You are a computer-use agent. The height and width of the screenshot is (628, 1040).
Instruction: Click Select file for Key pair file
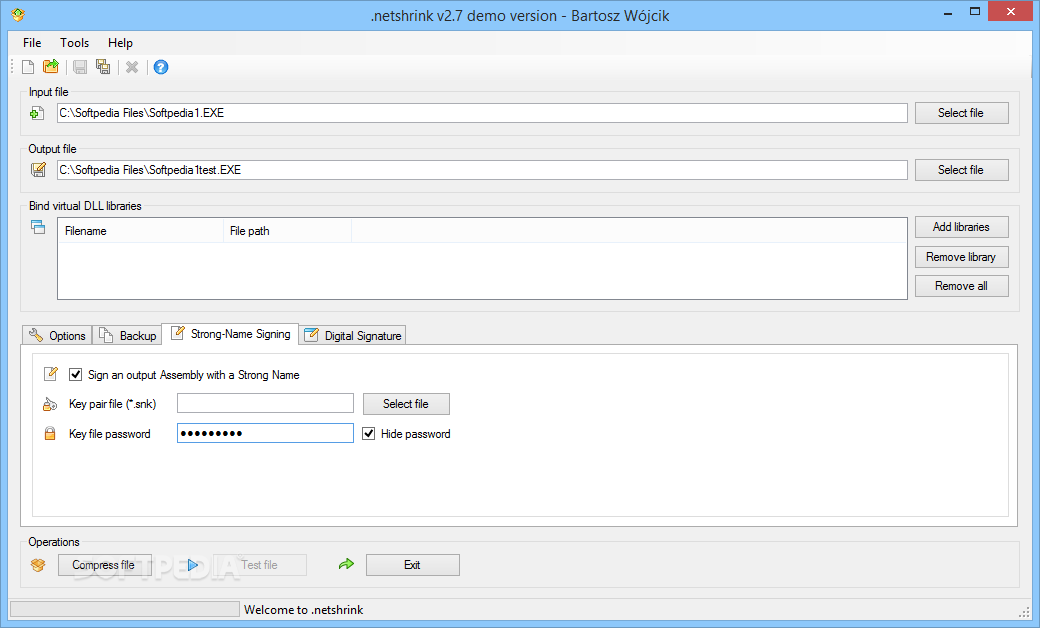click(406, 404)
